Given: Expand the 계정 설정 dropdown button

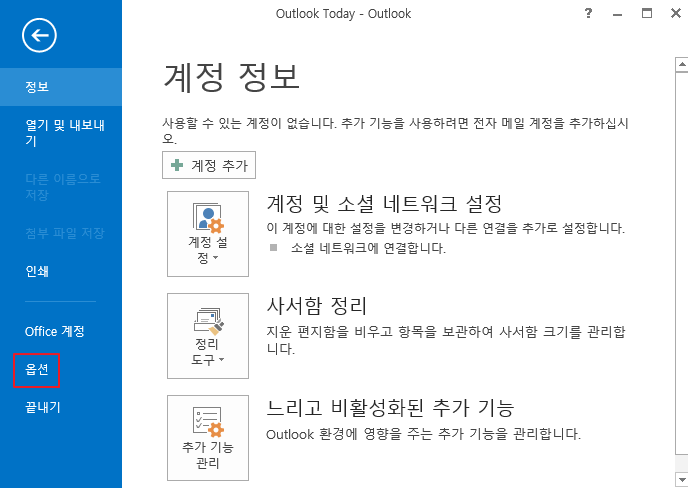Looking at the screenshot, I should coord(208,234).
